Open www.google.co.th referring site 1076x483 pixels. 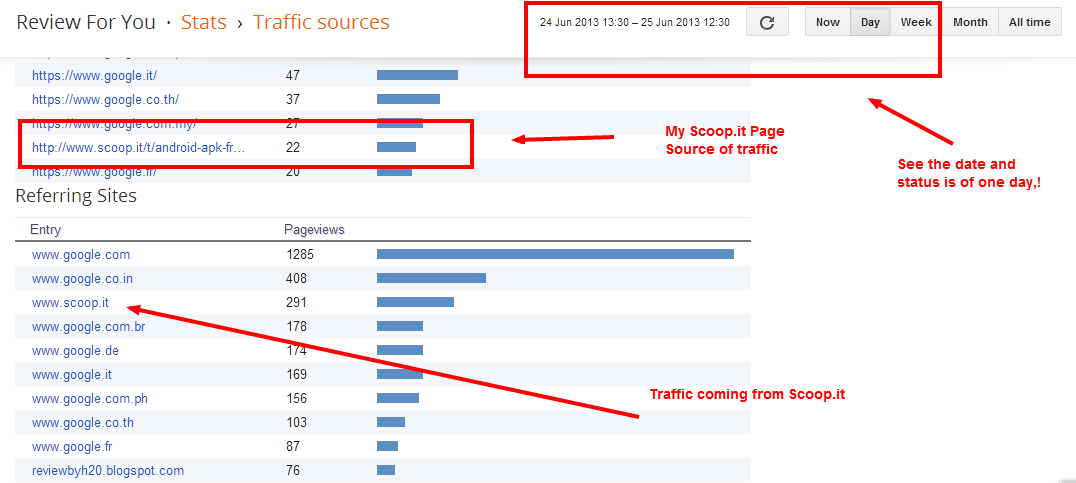click(83, 423)
